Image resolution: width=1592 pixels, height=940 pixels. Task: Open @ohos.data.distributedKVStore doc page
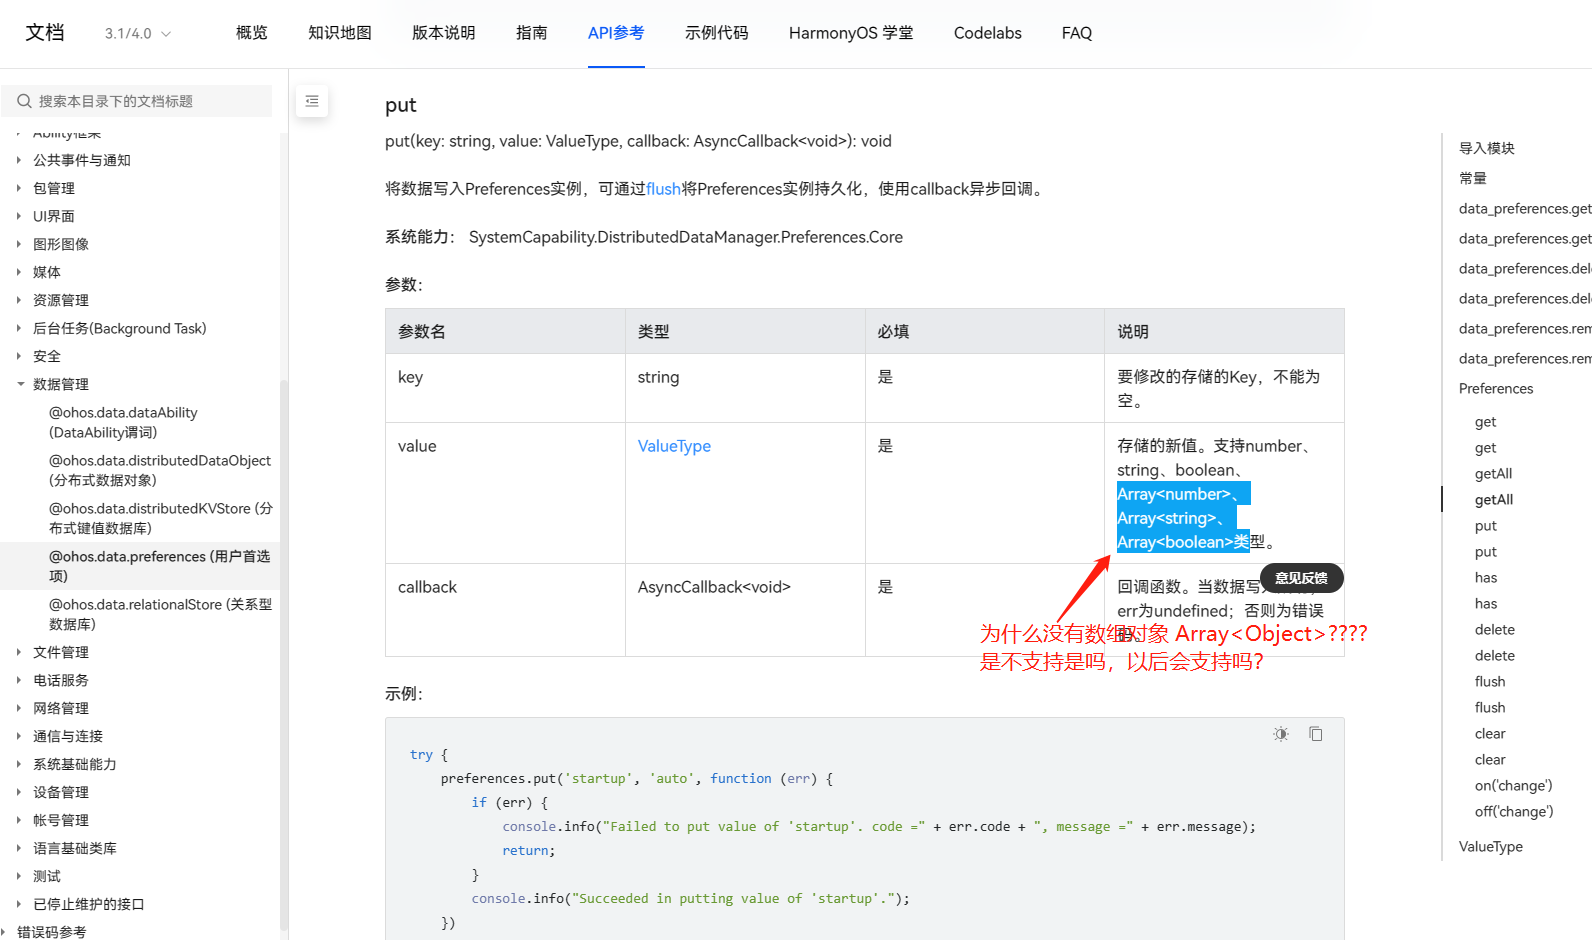[160, 518]
